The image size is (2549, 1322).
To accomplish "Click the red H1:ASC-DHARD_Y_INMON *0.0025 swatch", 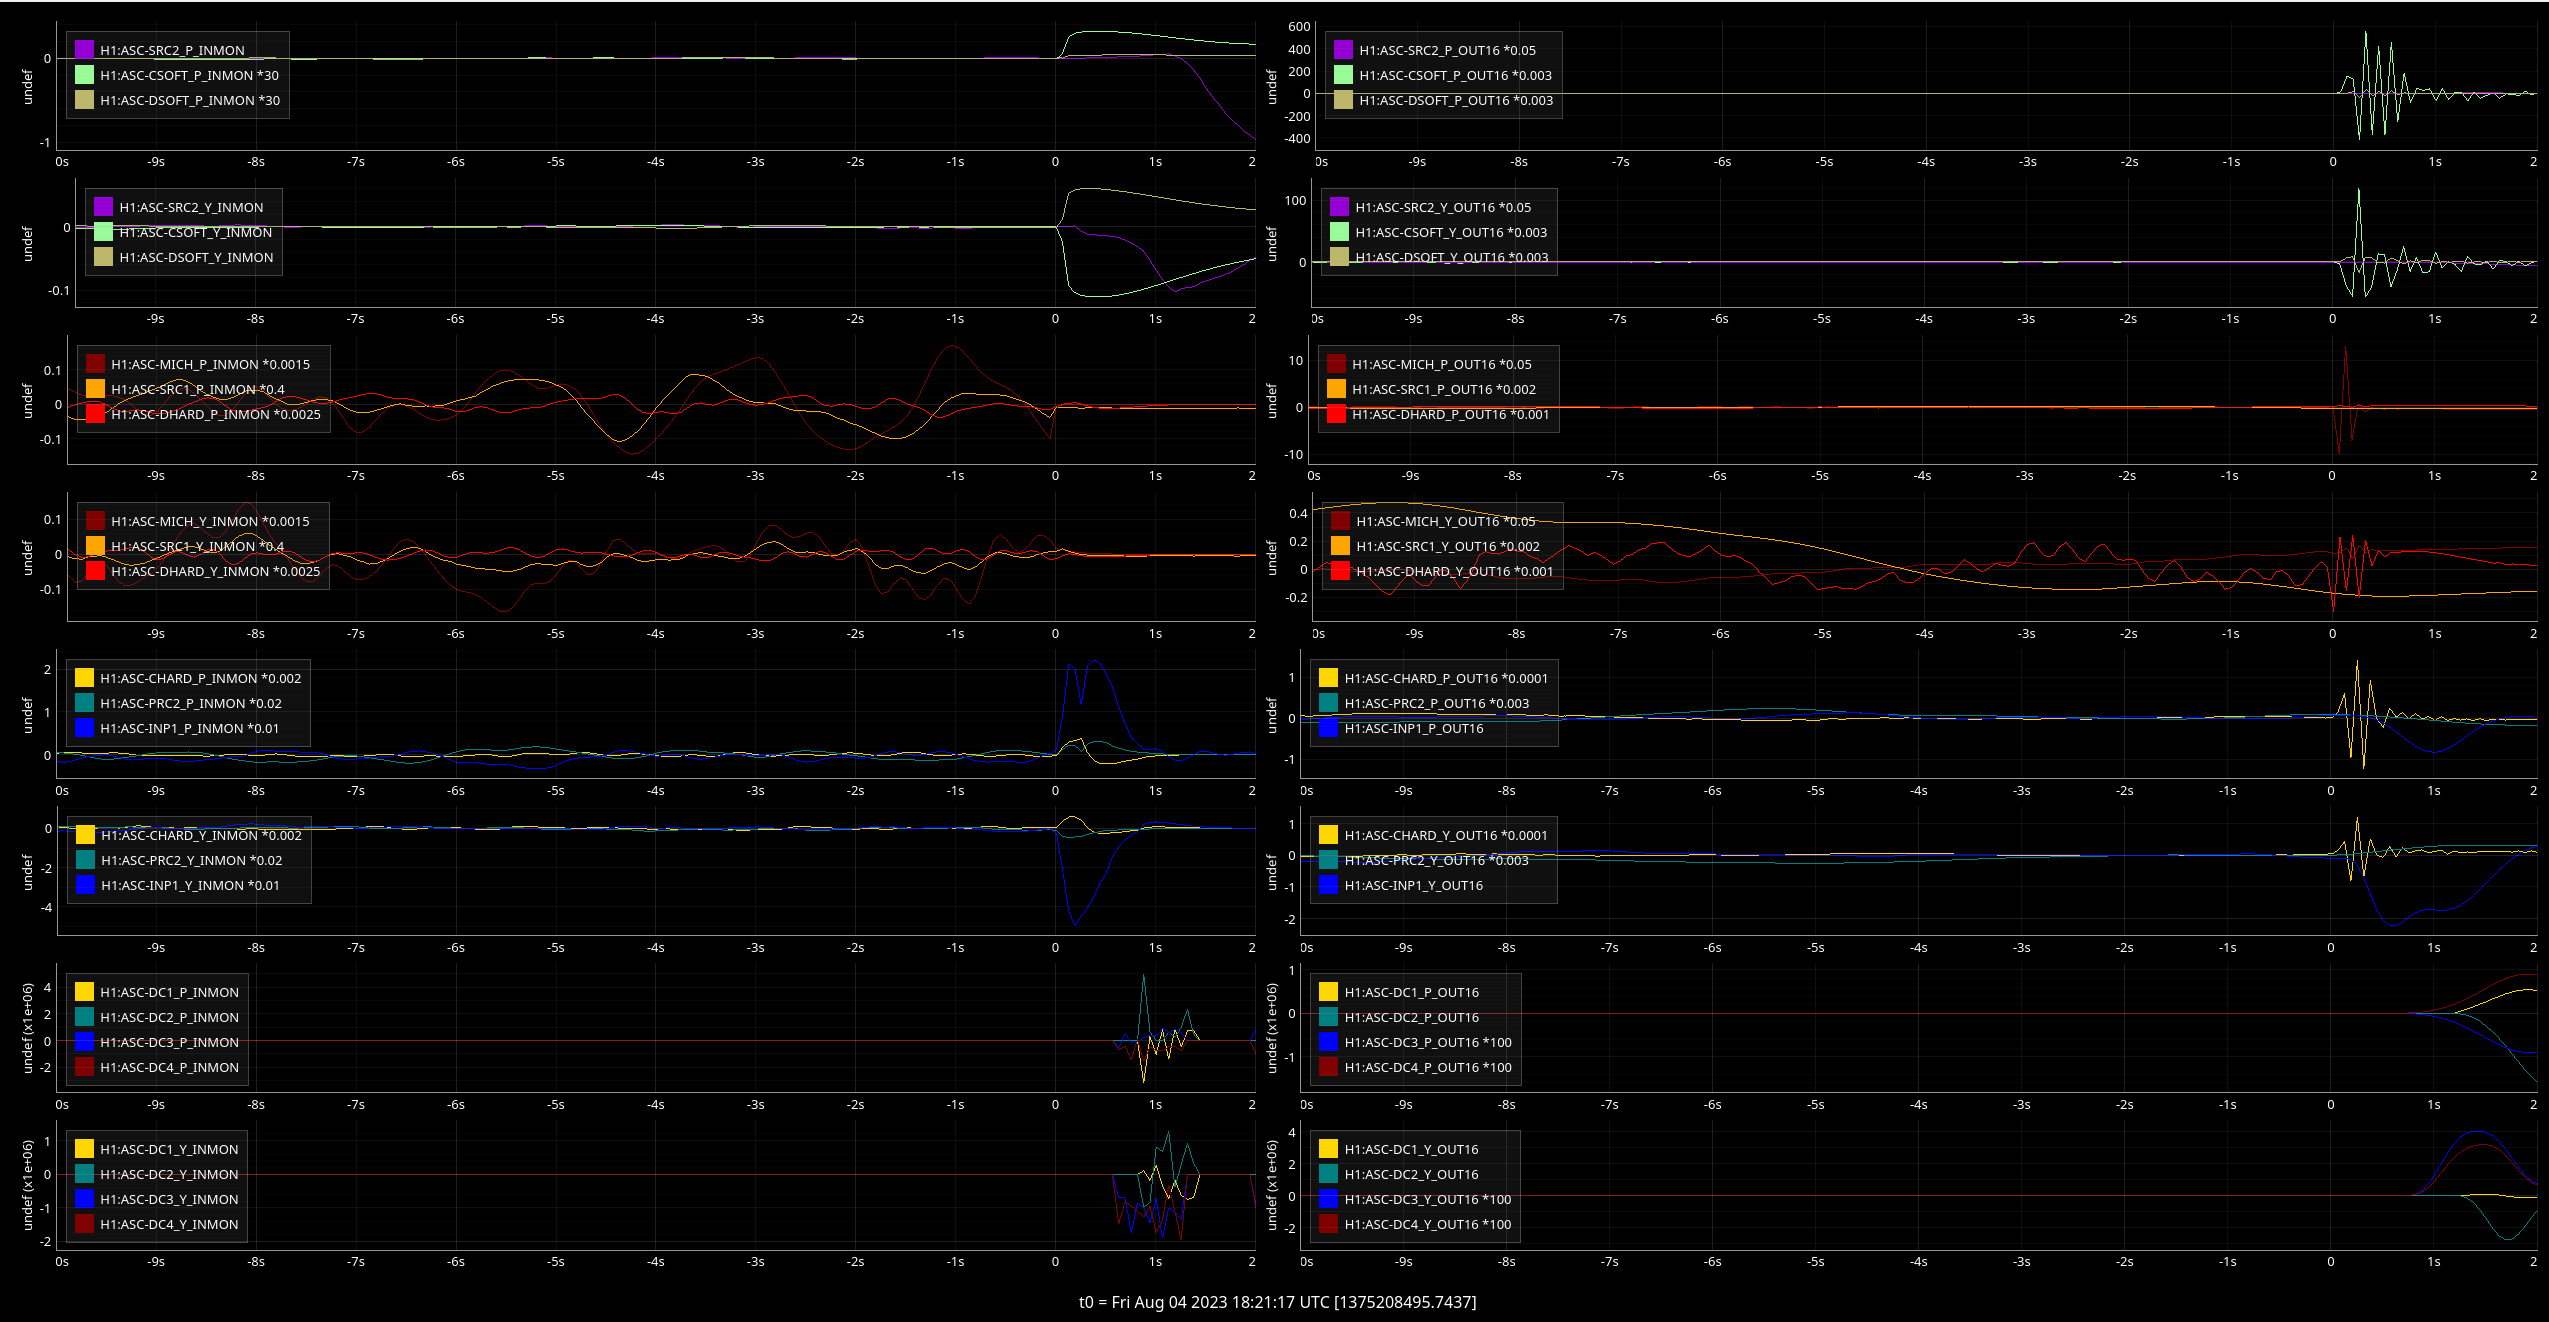I will click(x=96, y=571).
